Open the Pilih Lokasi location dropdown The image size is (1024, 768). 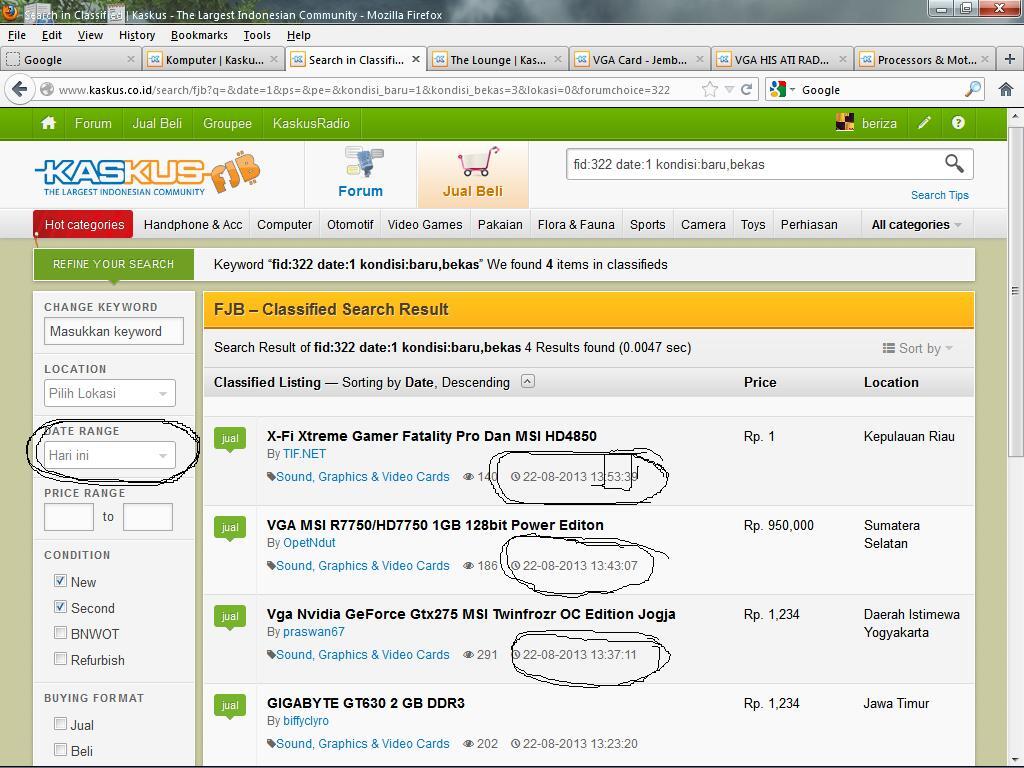110,393
